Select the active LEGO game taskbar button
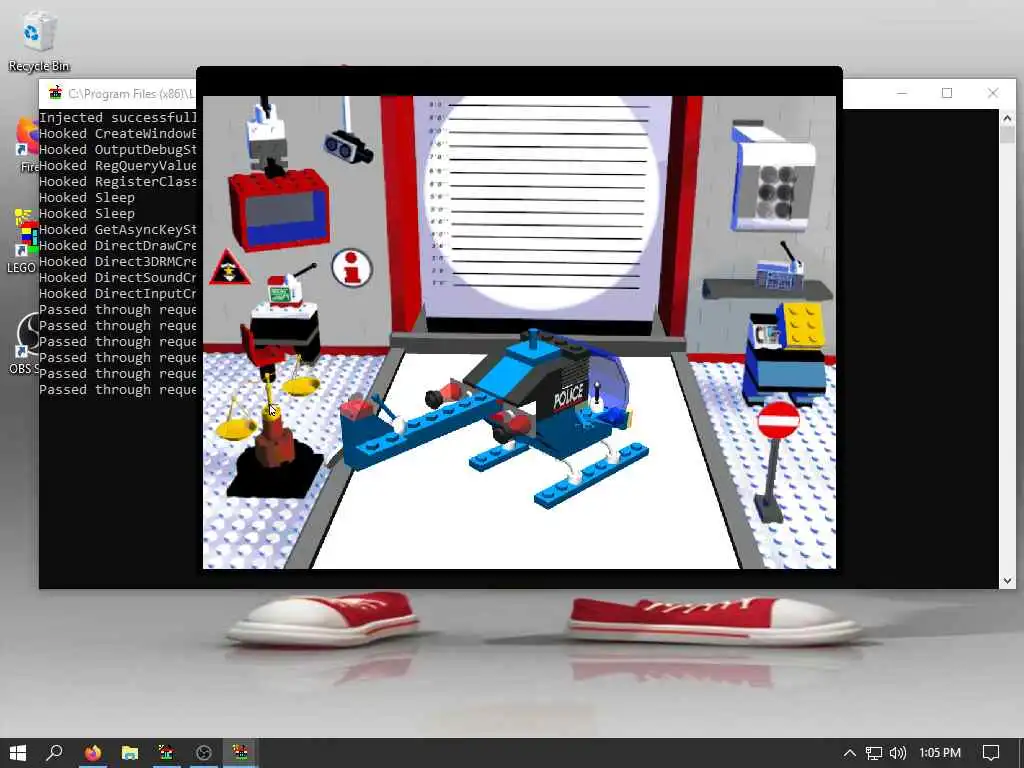Viewport: 1024px width, 768px height. (240, 753)
